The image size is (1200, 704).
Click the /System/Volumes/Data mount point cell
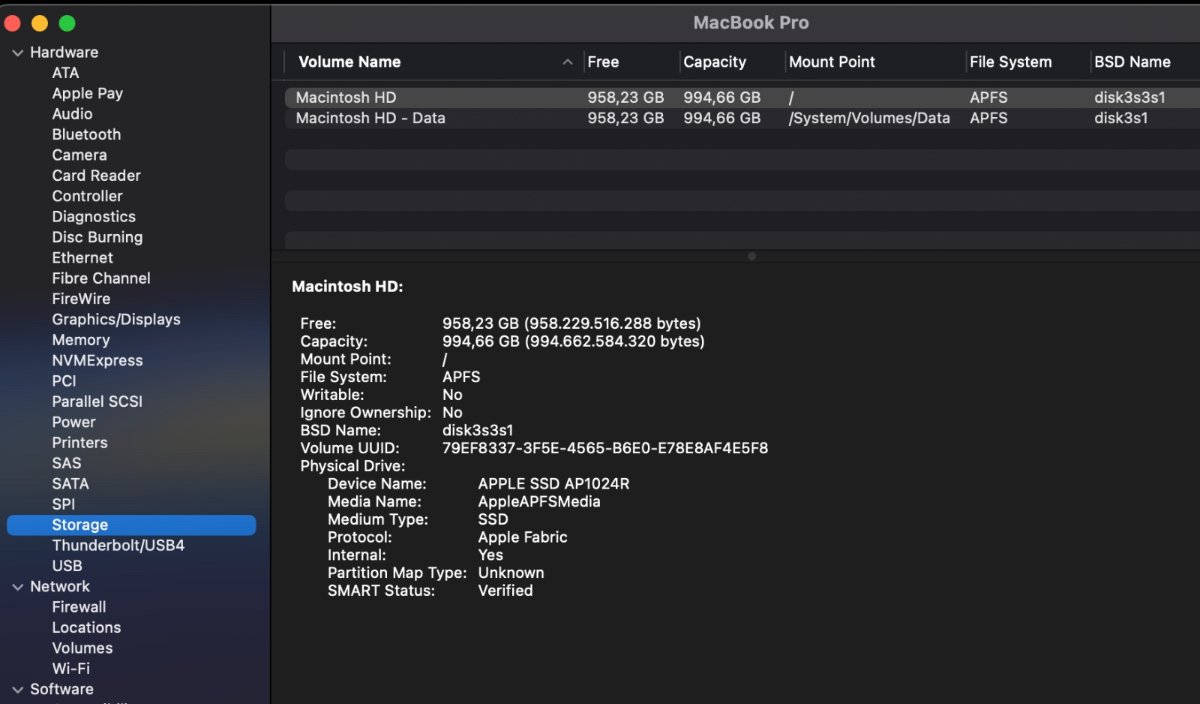(869, 118)
